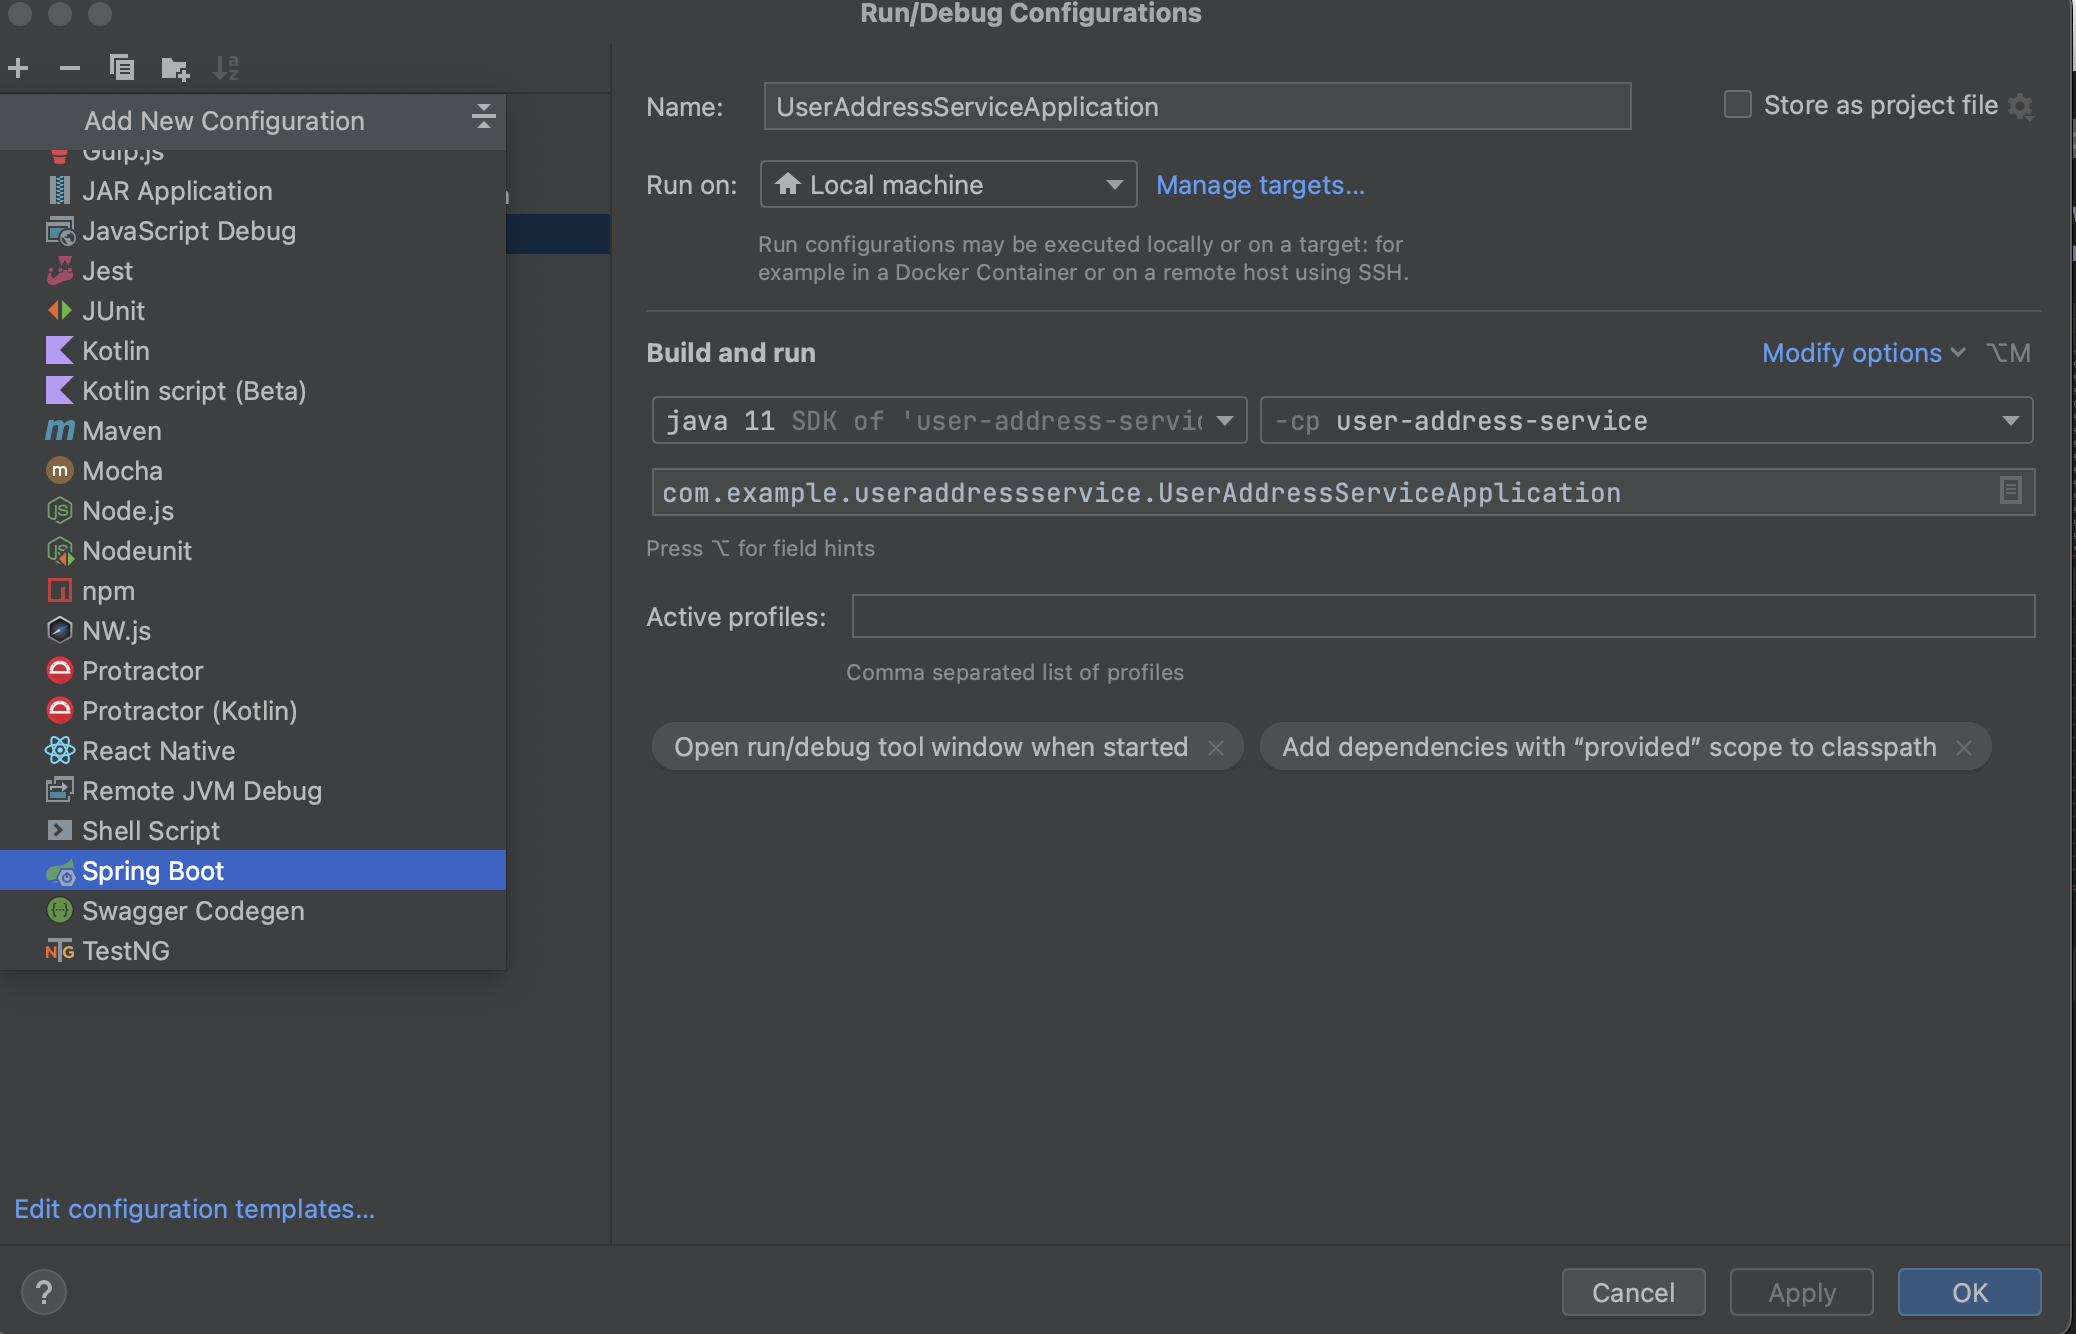Open the -cp user-address-service classpath dropdown
Screen dimensions: 2076x1334
(x=2010, y=420)
